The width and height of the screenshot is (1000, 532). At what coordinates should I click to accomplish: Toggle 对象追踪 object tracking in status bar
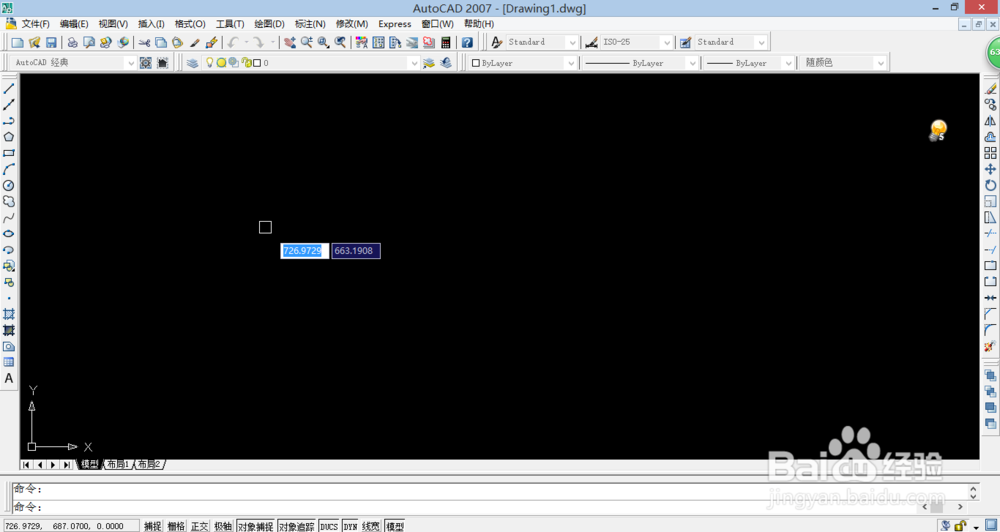click(x=297, y=526)
